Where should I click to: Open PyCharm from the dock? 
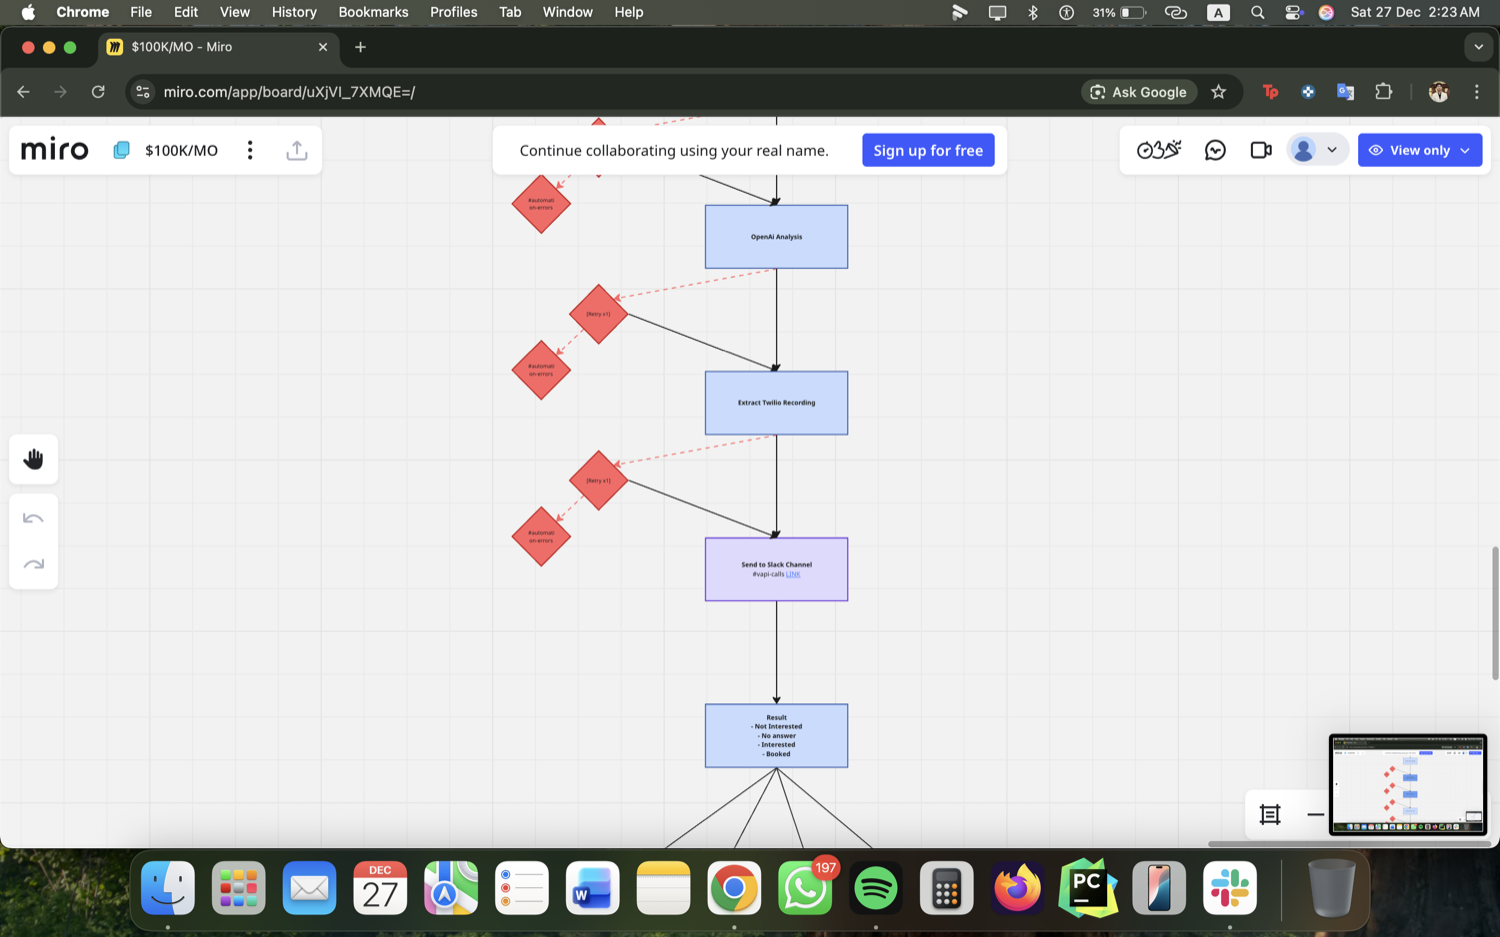(x=1088, y=888)
